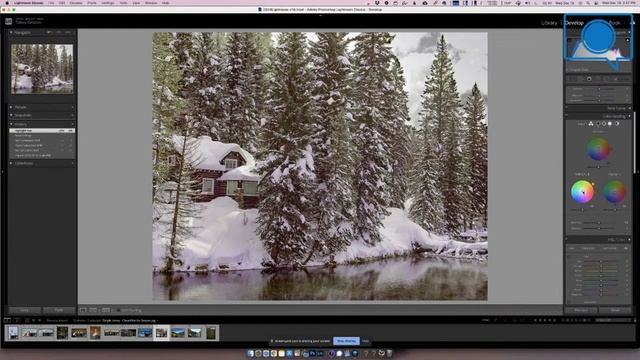This screenshot has width=640, height=360.
Task: Enable the Soft Proofing checkbox
Action: [x=118, y=310]
